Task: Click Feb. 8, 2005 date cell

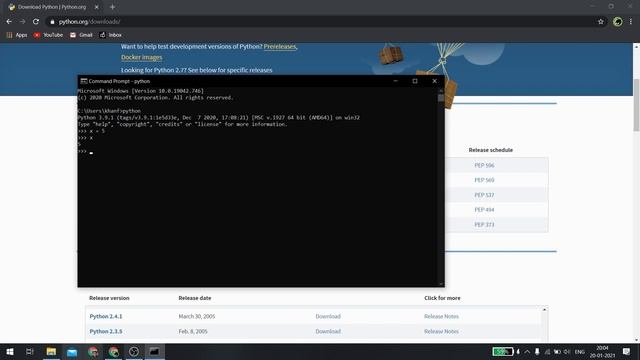Action: point(193,331)
